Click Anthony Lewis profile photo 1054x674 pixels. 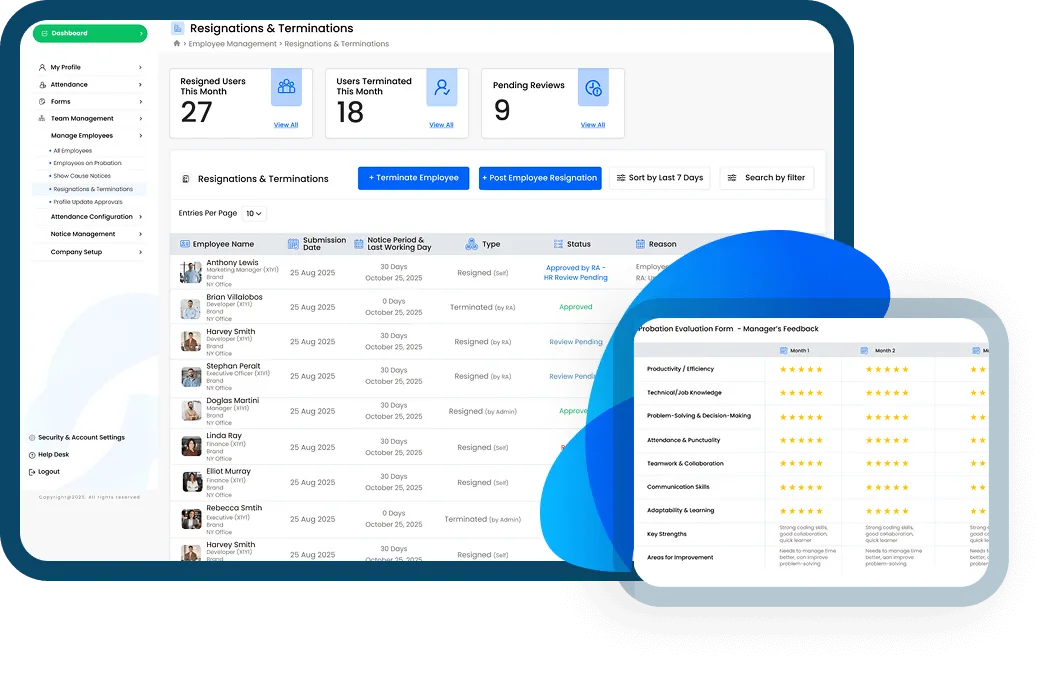pyautogui.click(x=191, y=273)
